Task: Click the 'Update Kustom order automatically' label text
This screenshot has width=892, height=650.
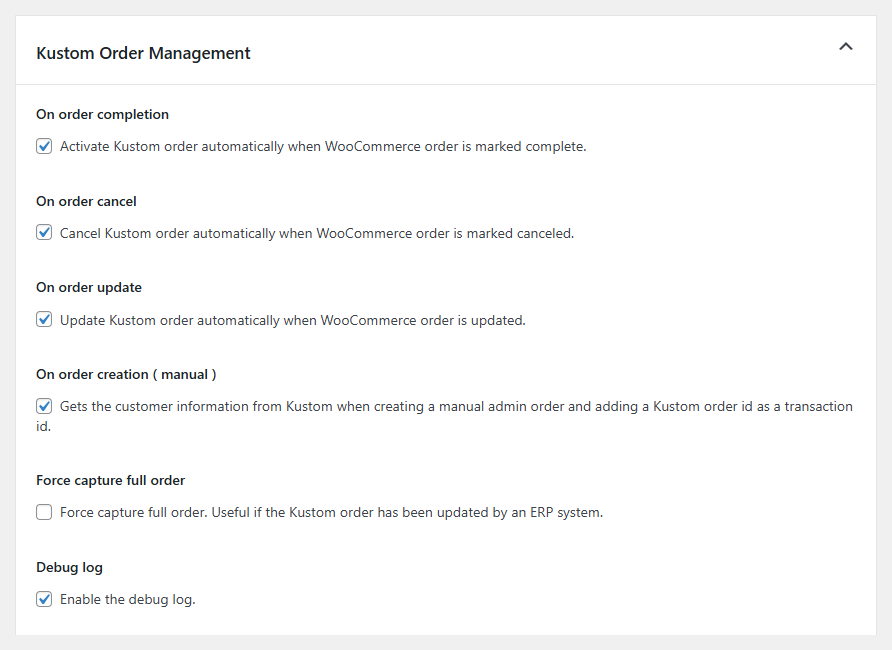Action: 292,320
